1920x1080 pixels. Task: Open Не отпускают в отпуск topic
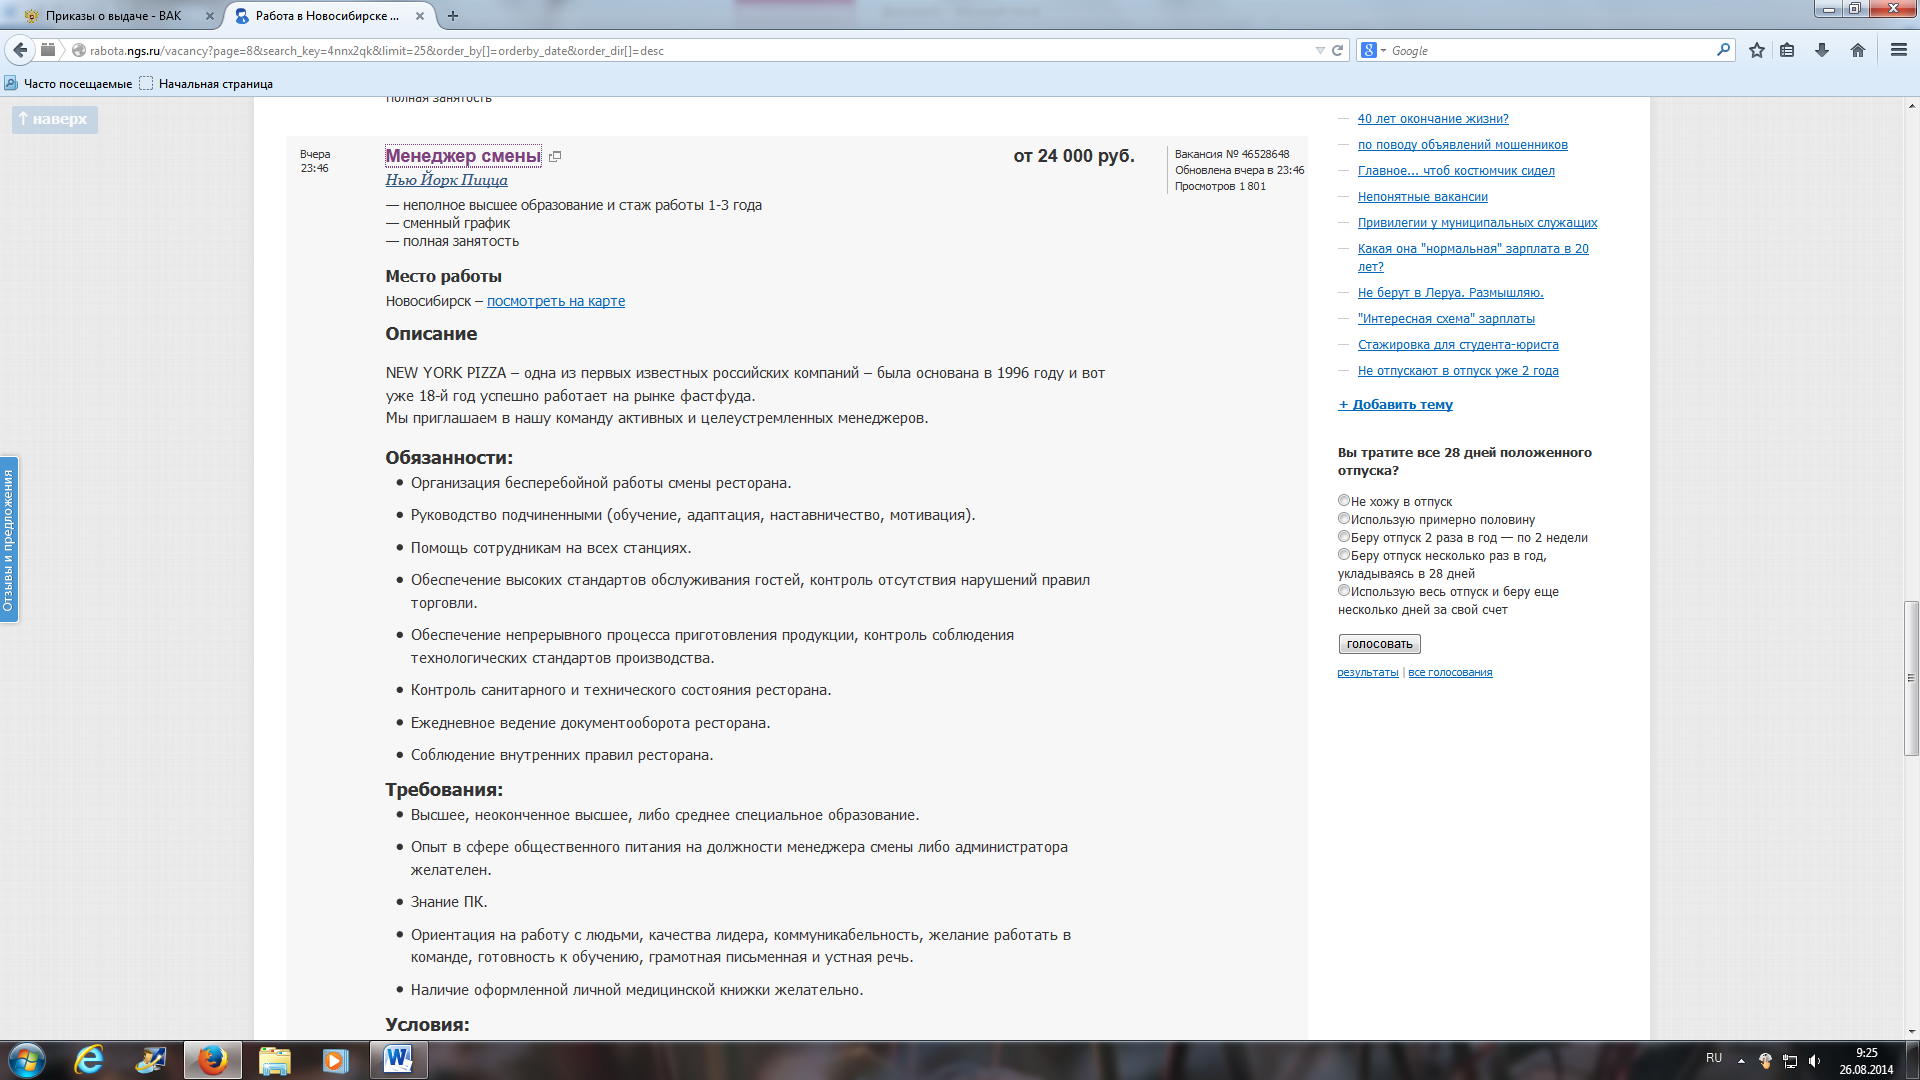[x=1458, y=371]
